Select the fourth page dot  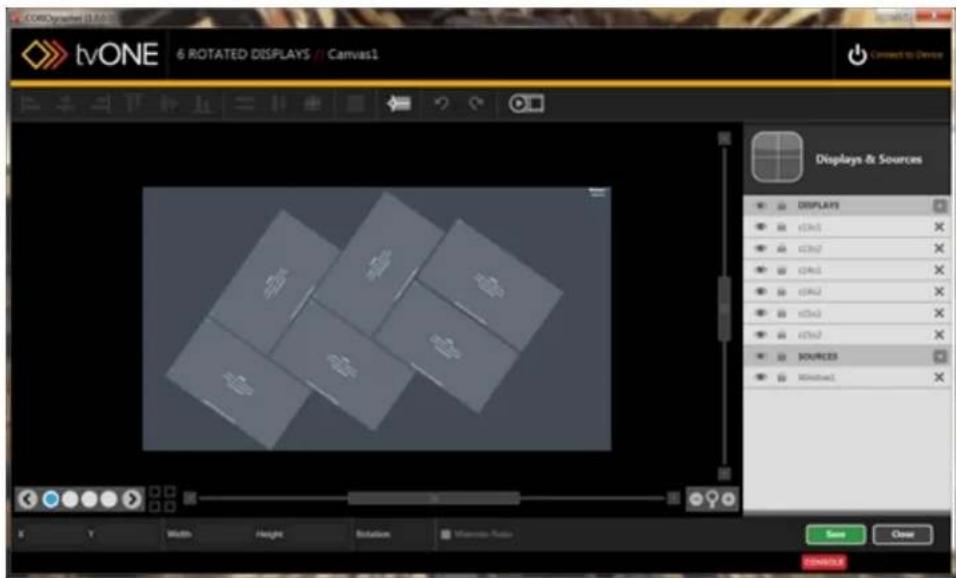coord(109,499)
